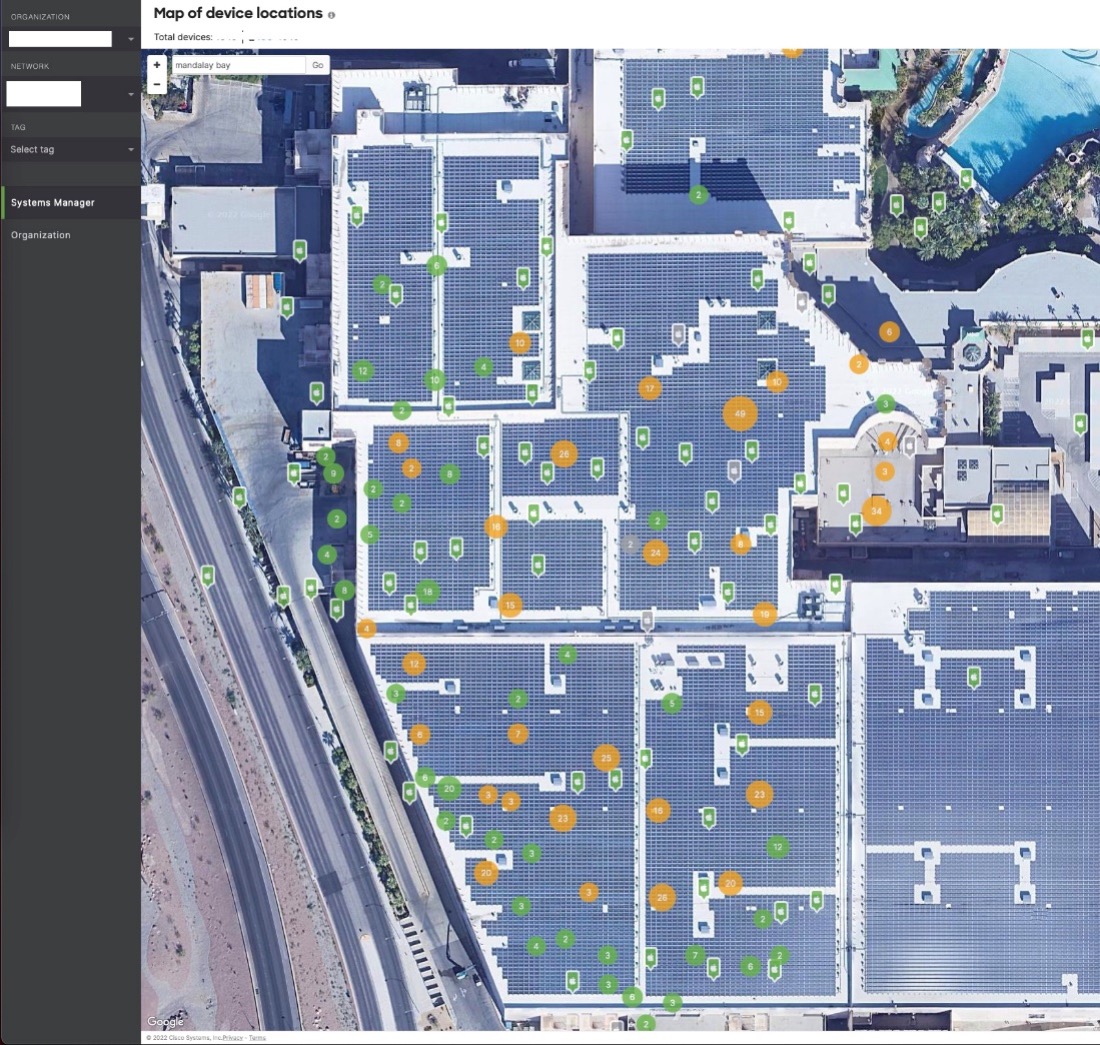Open the orange cluster of 34 devices
Image resolution: width=1100 pixels, height=1045 pixels.
pos(877,510)
